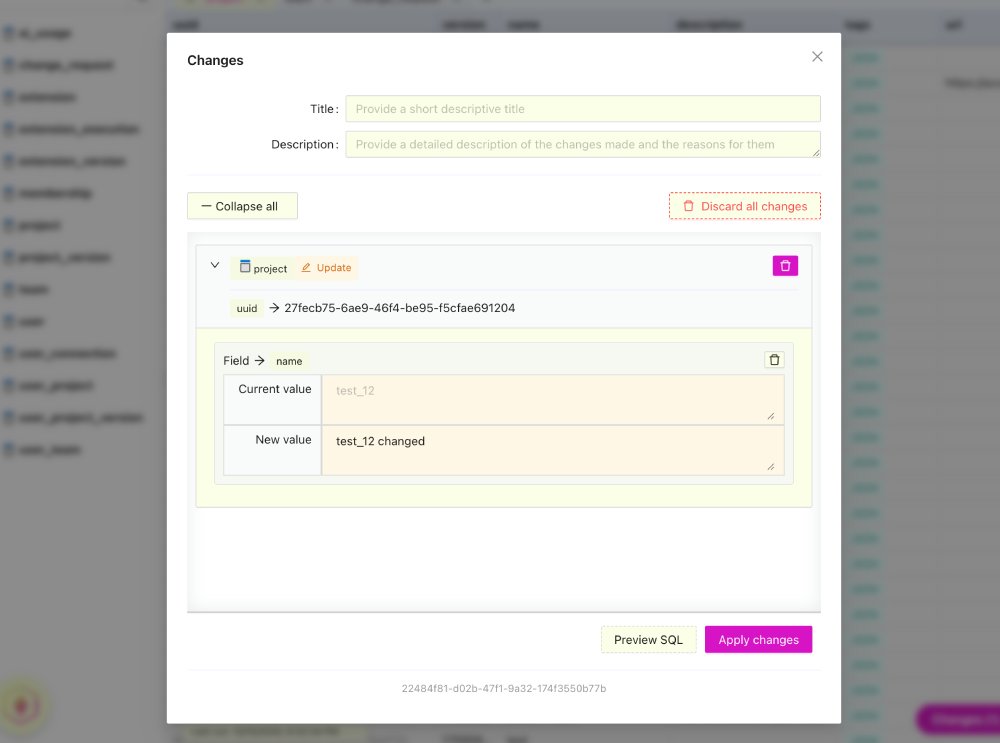Click the uuid badge in the change entry

246,308
